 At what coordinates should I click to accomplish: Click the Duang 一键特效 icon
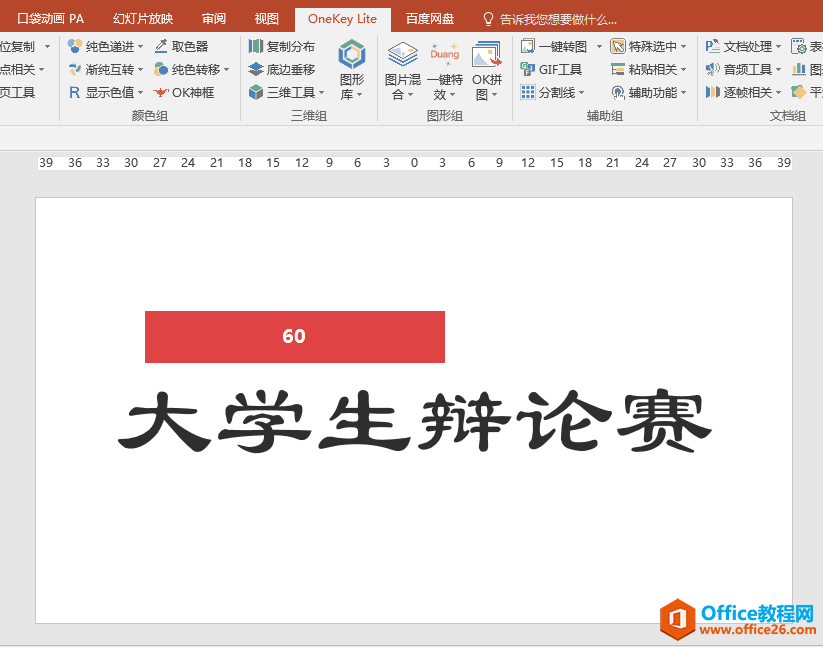pyautogui.click(x=445, y=55)
